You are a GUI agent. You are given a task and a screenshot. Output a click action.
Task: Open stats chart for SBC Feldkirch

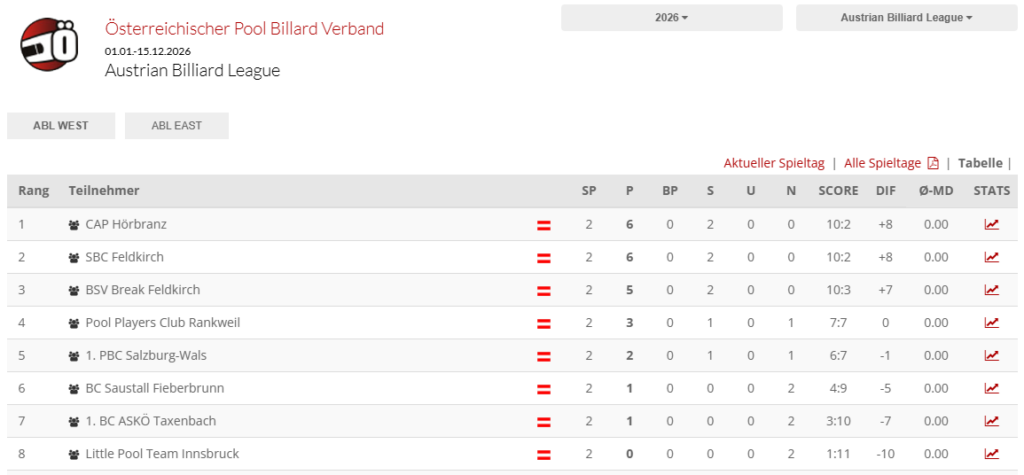tap(991, 257)
